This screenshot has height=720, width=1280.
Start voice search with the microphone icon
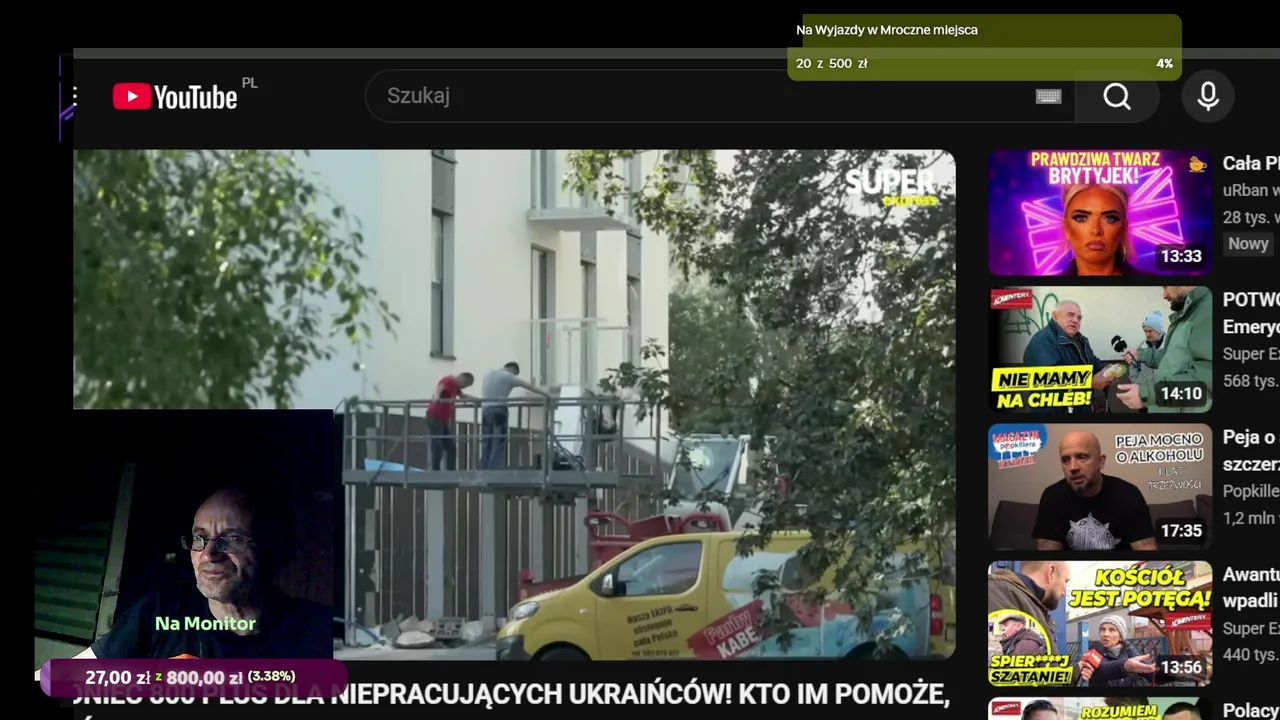[1208, 96]
